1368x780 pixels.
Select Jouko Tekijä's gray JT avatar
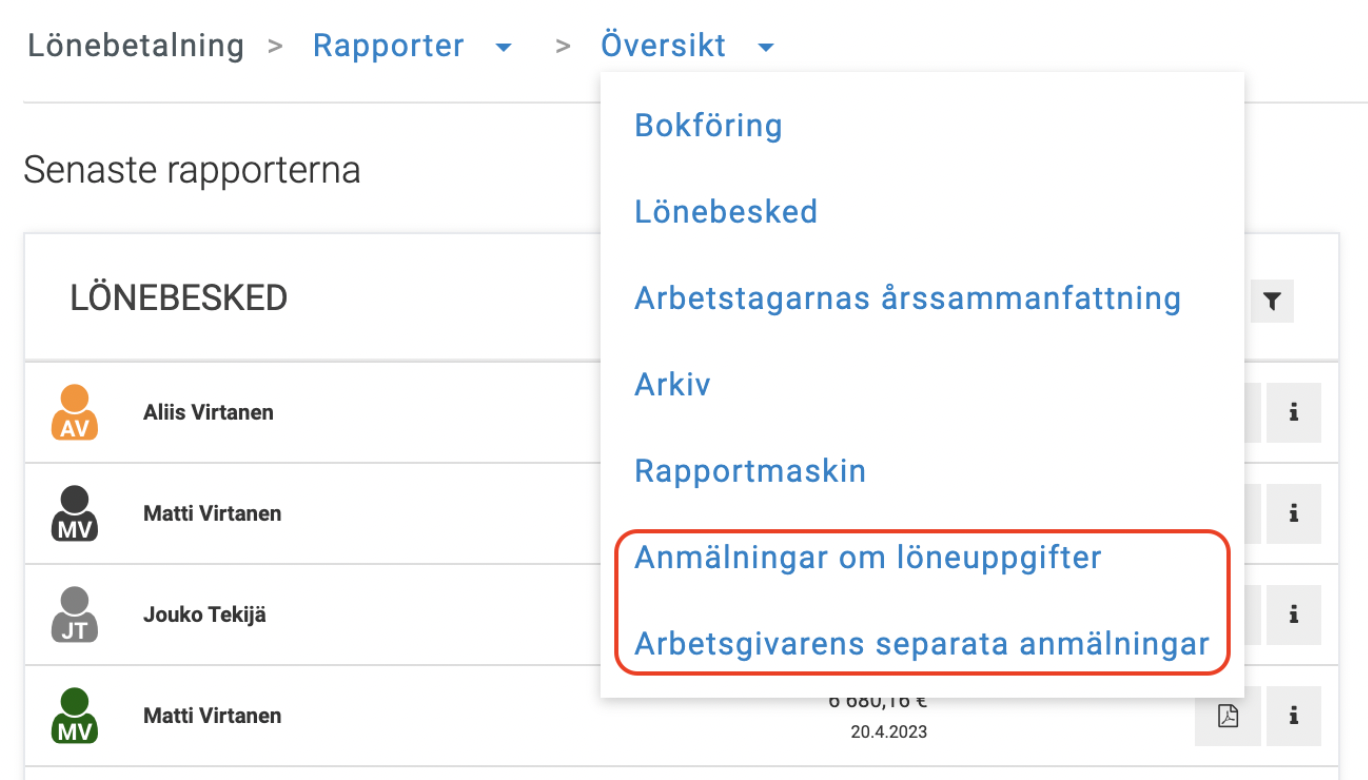[x=74, y=614]
